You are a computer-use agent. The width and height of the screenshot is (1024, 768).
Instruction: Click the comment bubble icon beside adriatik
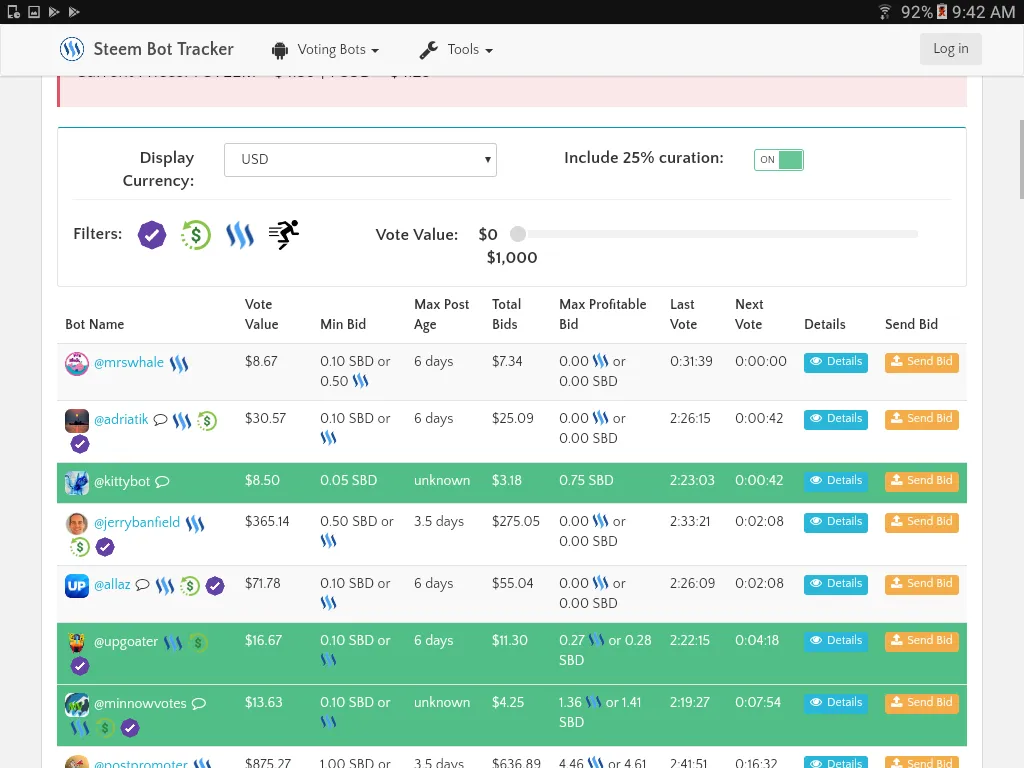point(160,420)
